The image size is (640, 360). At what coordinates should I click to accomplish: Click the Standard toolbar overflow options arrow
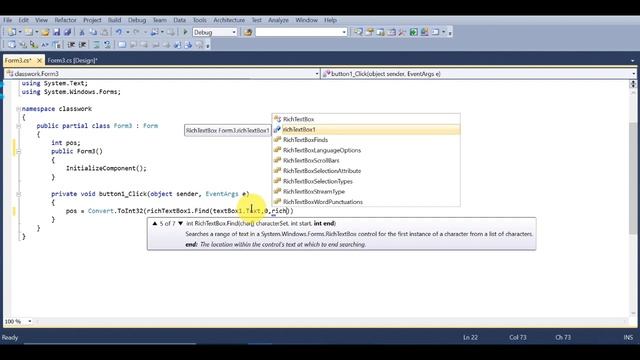(450, 33)
